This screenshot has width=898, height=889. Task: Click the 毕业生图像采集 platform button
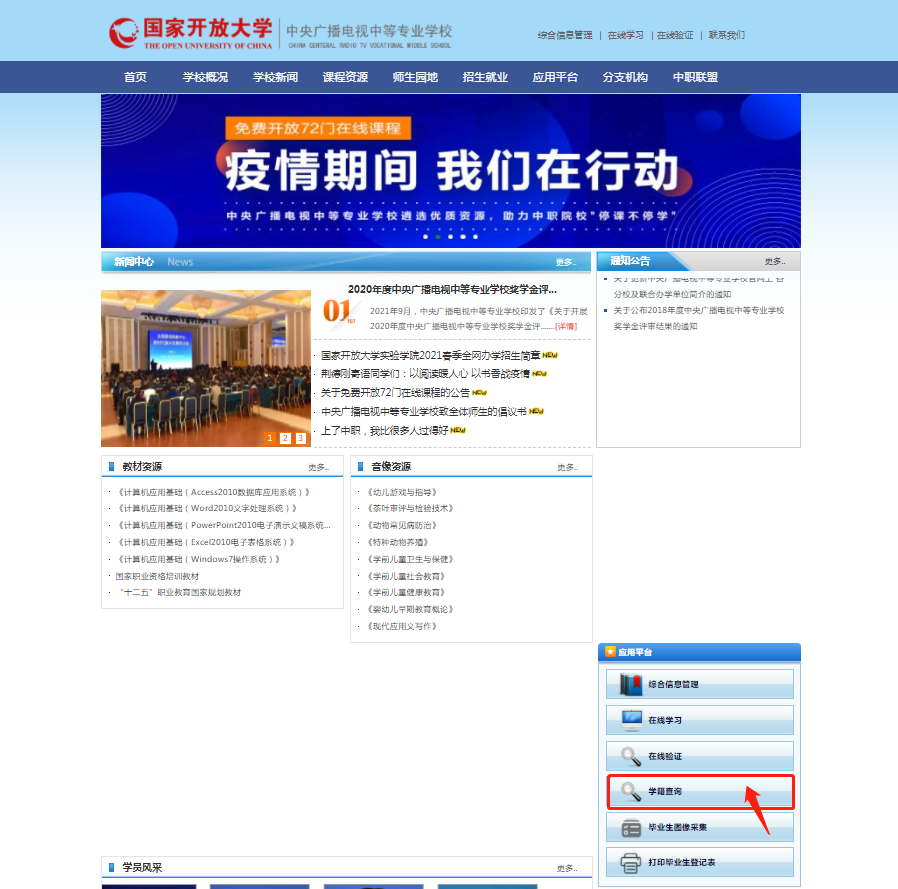coord(700,828)
